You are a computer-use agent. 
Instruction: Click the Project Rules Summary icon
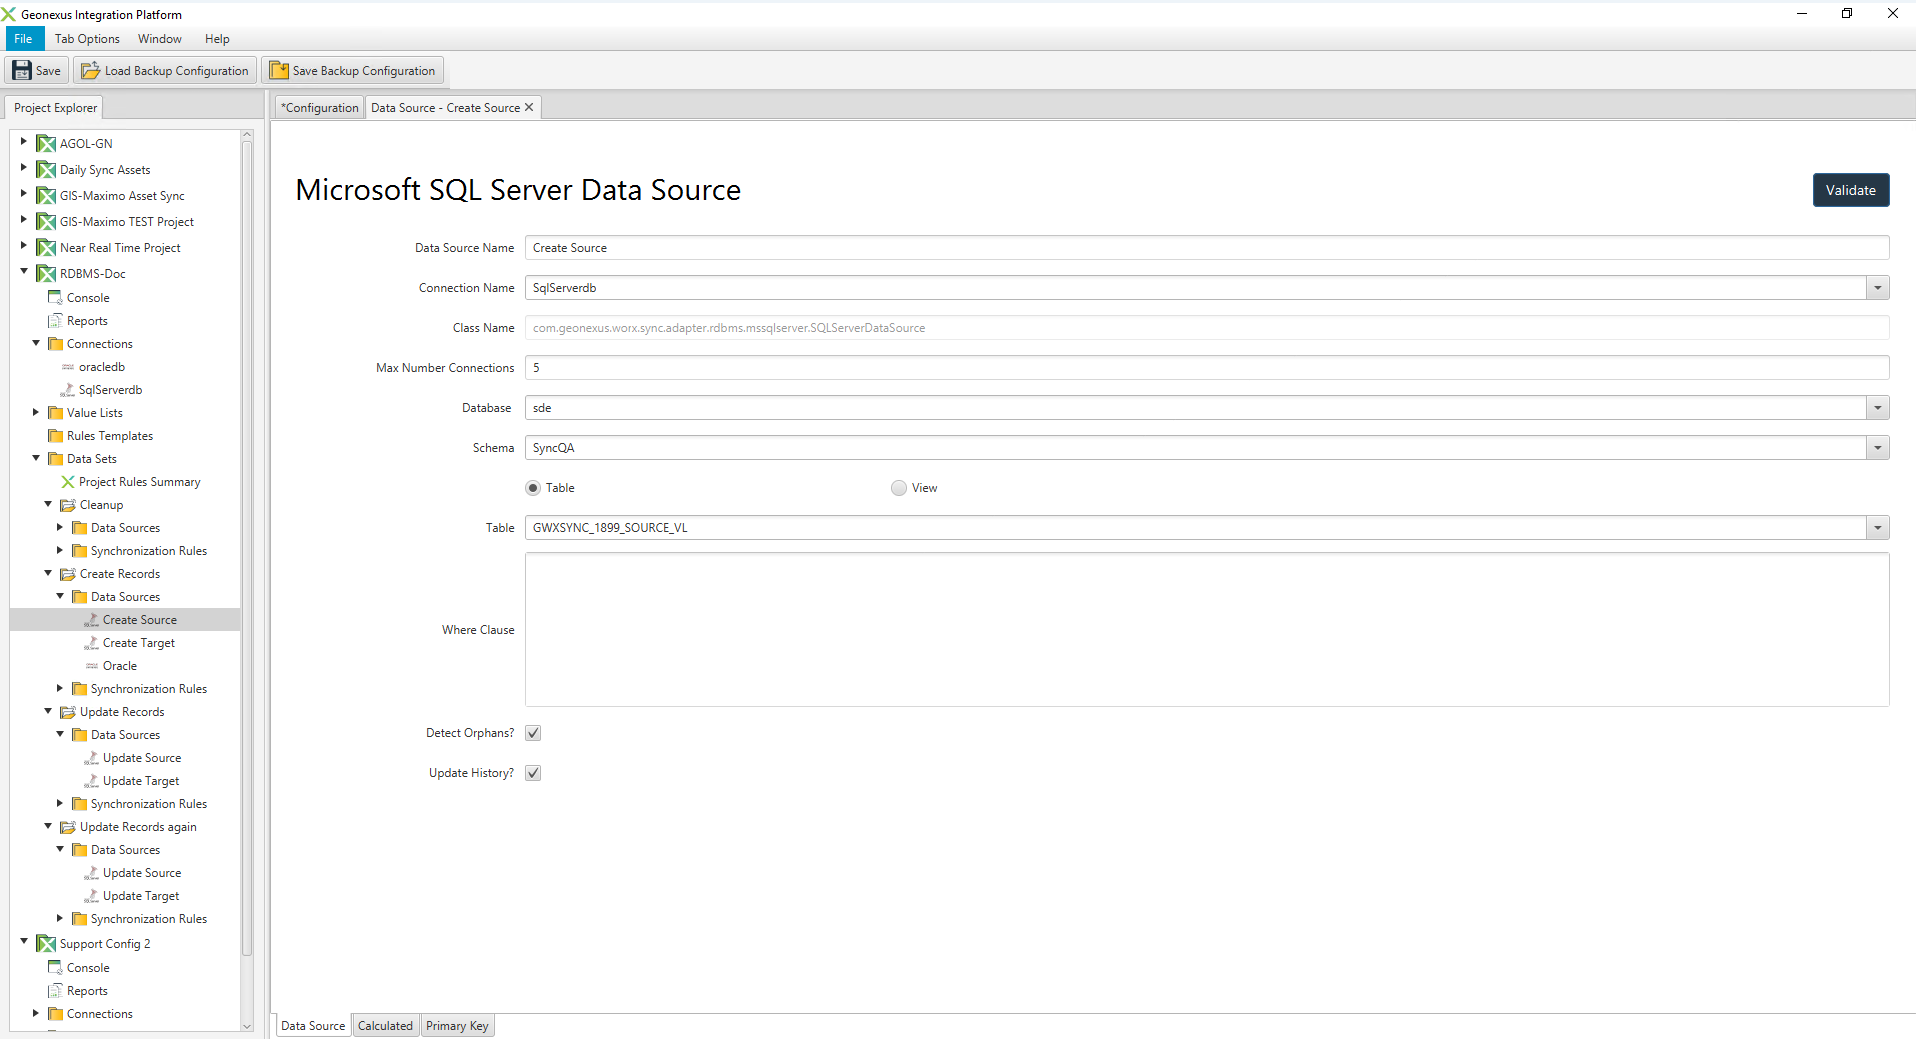[68, 482]
